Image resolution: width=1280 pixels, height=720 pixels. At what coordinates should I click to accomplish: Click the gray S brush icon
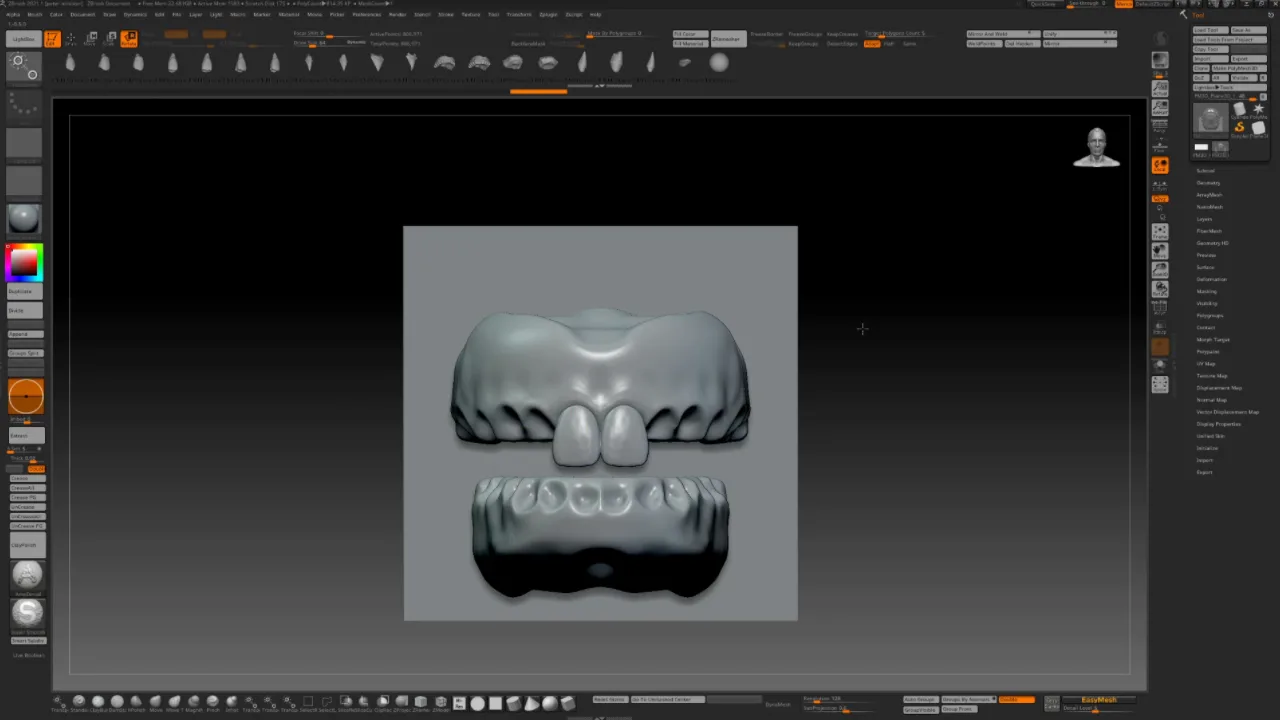[27, 612]
